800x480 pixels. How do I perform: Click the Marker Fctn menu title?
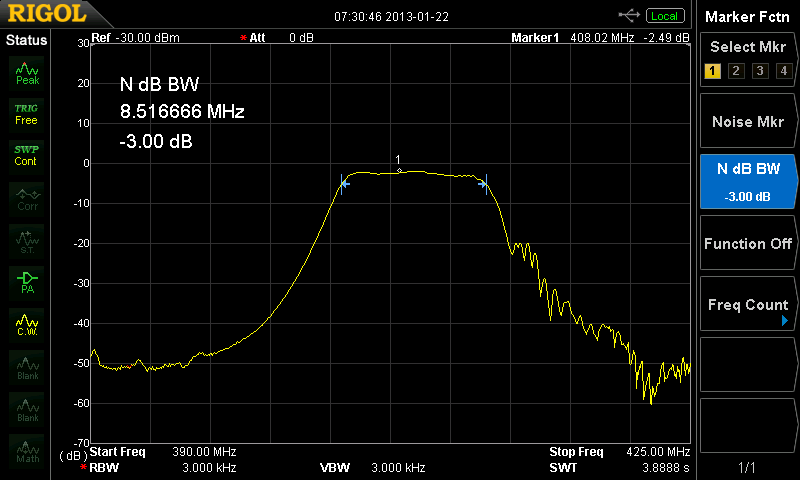747,17
